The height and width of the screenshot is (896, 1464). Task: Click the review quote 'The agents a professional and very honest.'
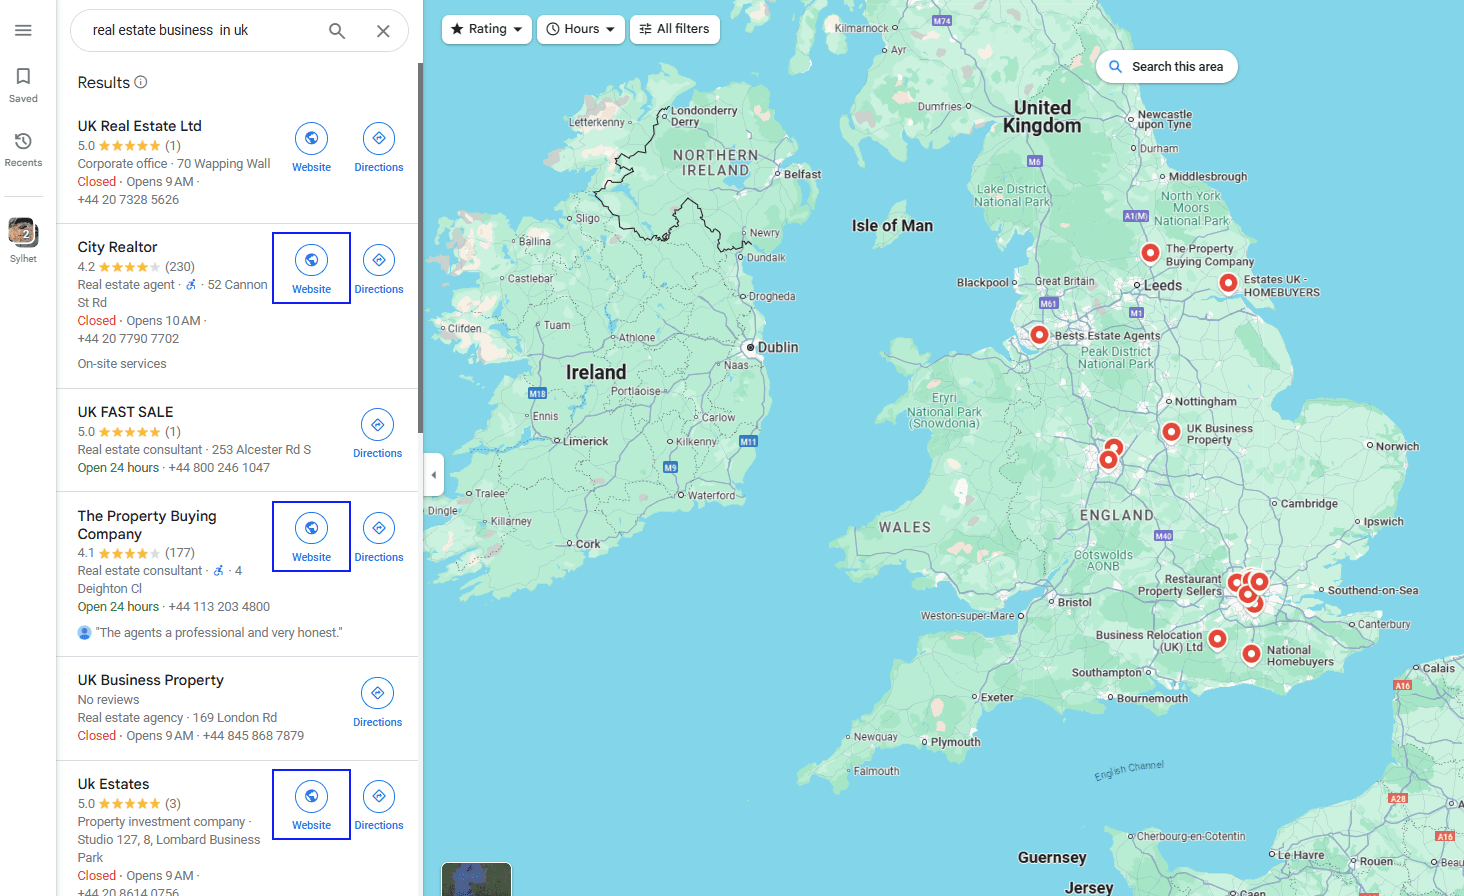tap(219, 633)
